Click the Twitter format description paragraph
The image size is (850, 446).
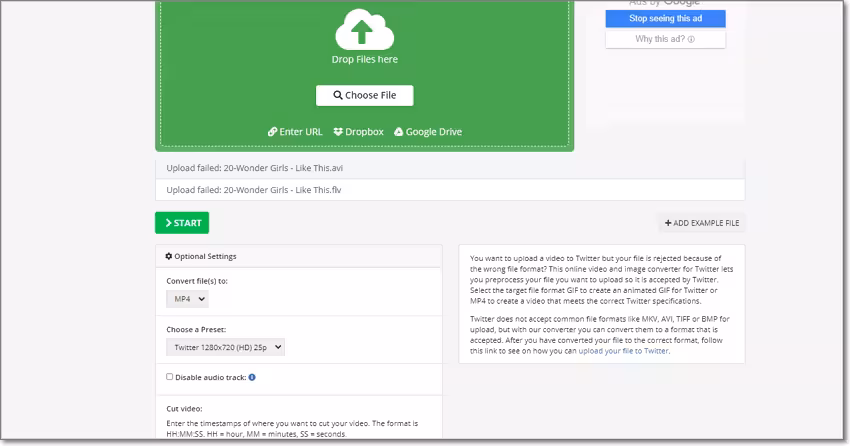click(600, 279)
